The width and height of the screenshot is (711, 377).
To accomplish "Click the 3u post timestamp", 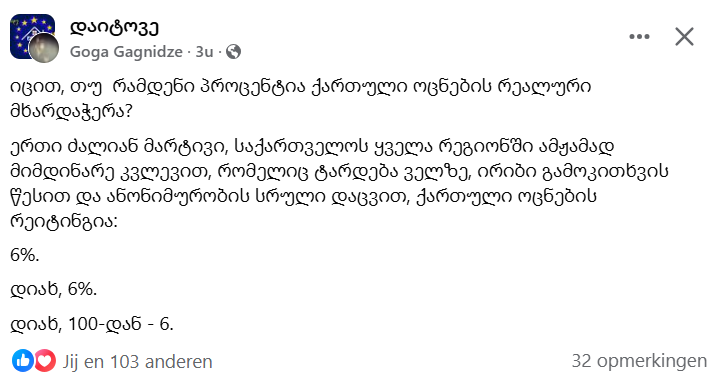I will pos(204,52).
